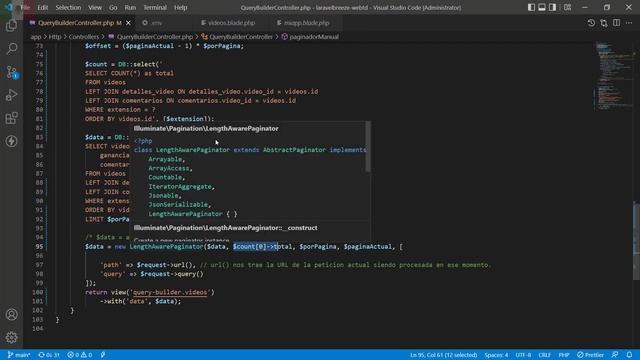This screenshot has width=640, height=360.
Task: Open the notifications bell icon
Action: click(629, 355)
